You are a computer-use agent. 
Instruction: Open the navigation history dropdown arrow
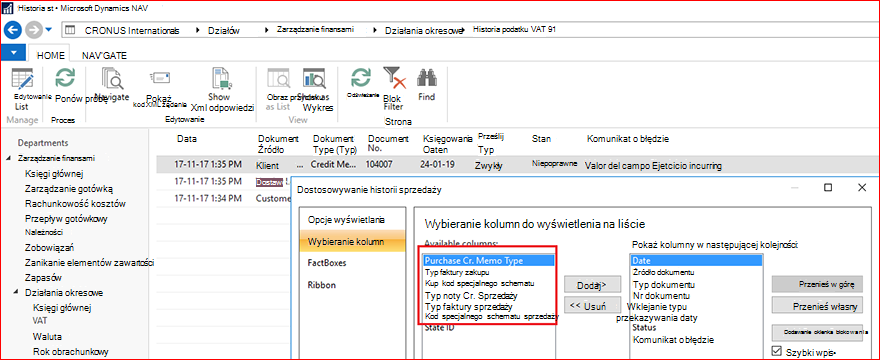point(49,30)
